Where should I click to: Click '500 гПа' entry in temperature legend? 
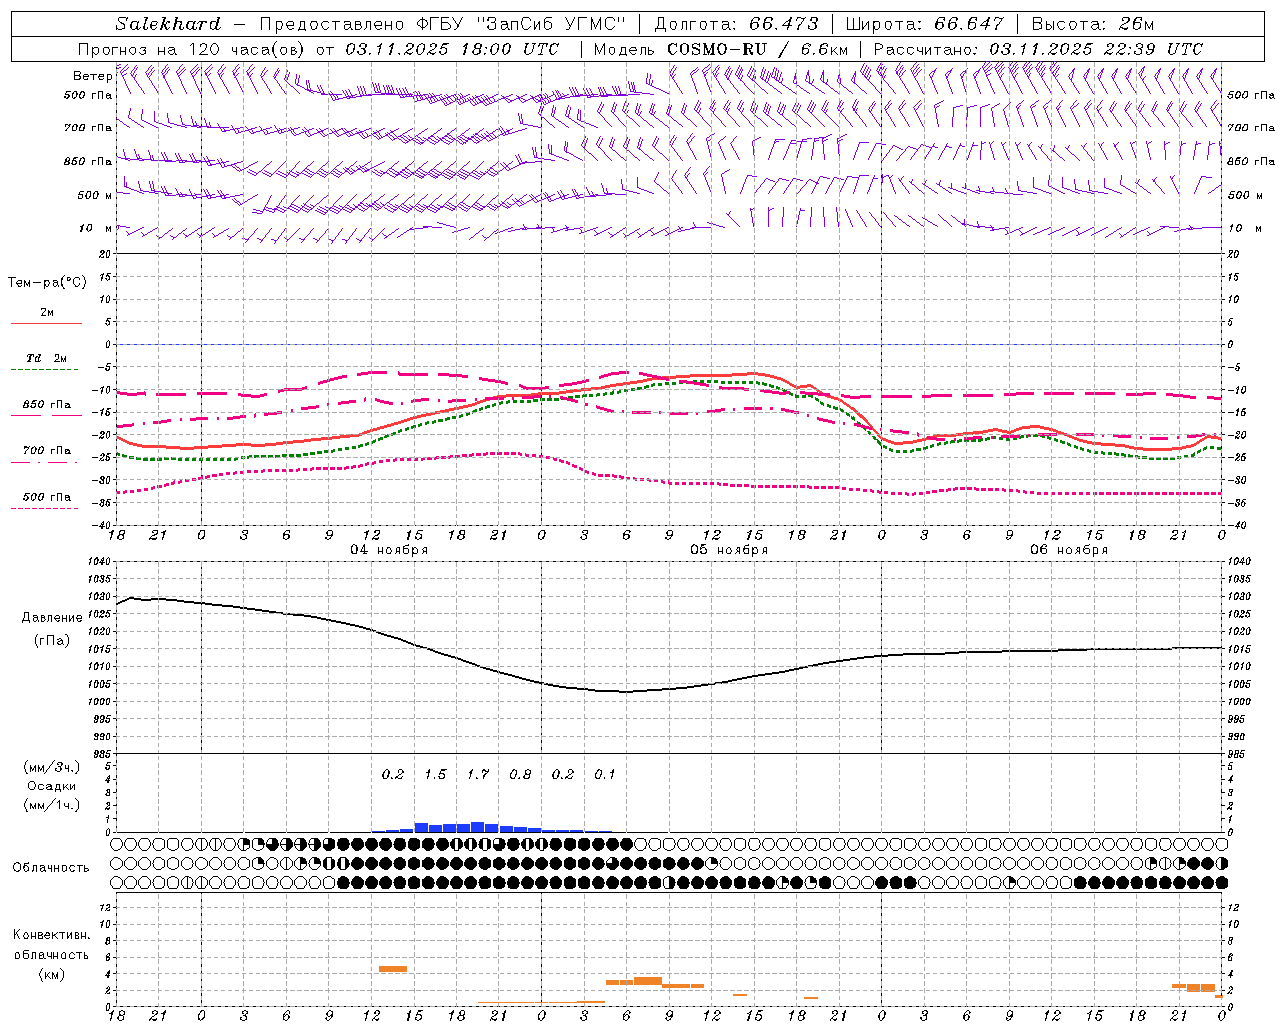pyautogui.click(x=47, y=497)
